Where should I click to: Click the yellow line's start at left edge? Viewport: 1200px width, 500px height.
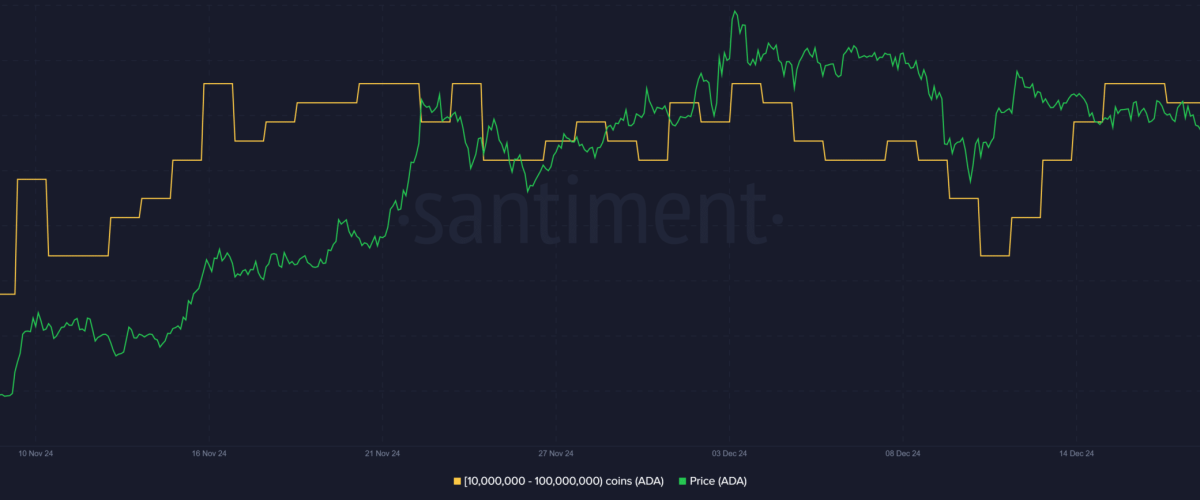point(5,294)
